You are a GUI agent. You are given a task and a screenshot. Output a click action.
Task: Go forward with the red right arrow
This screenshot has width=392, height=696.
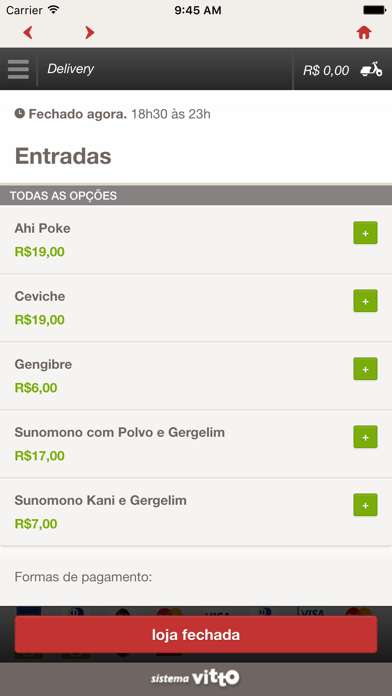pyautogui.click(x=90, y=32)
